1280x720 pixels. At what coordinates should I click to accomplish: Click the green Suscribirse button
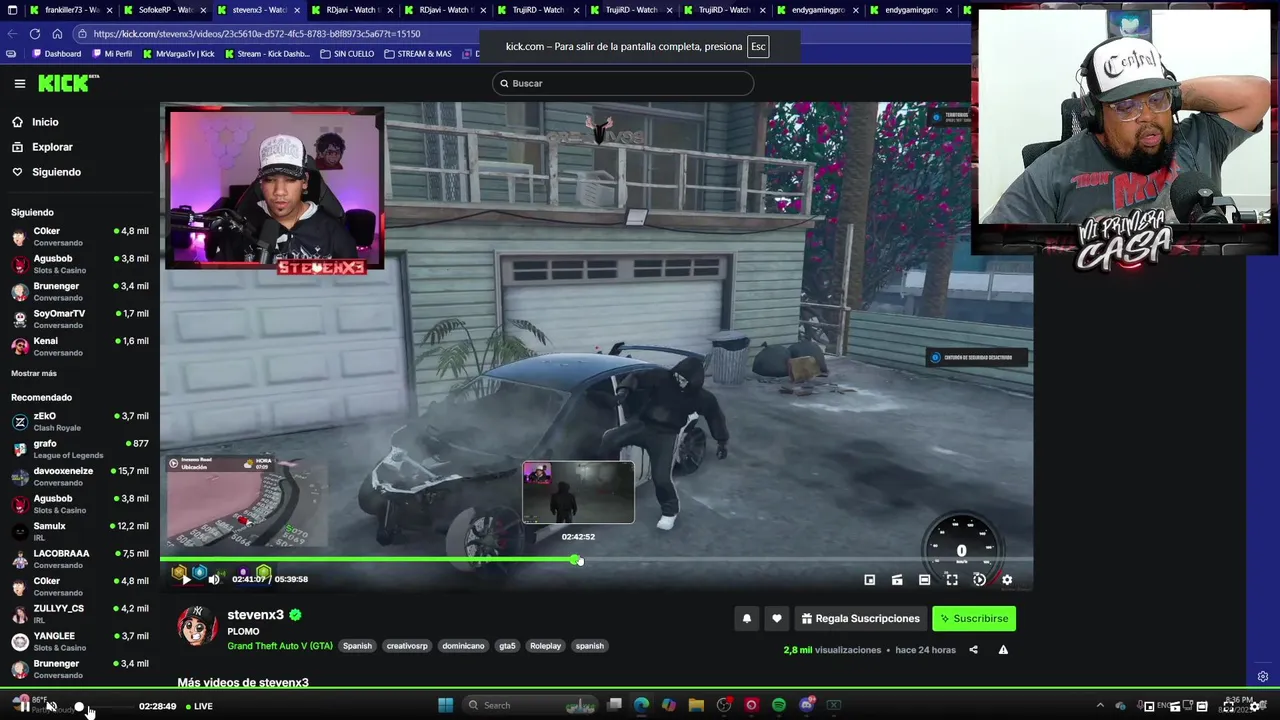[x=974, y=619]
